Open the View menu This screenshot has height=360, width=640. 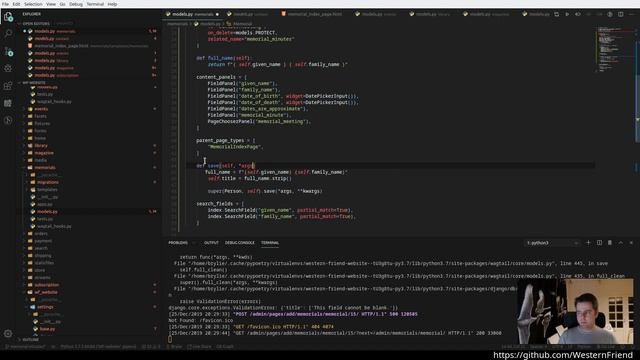coord(51,4)
